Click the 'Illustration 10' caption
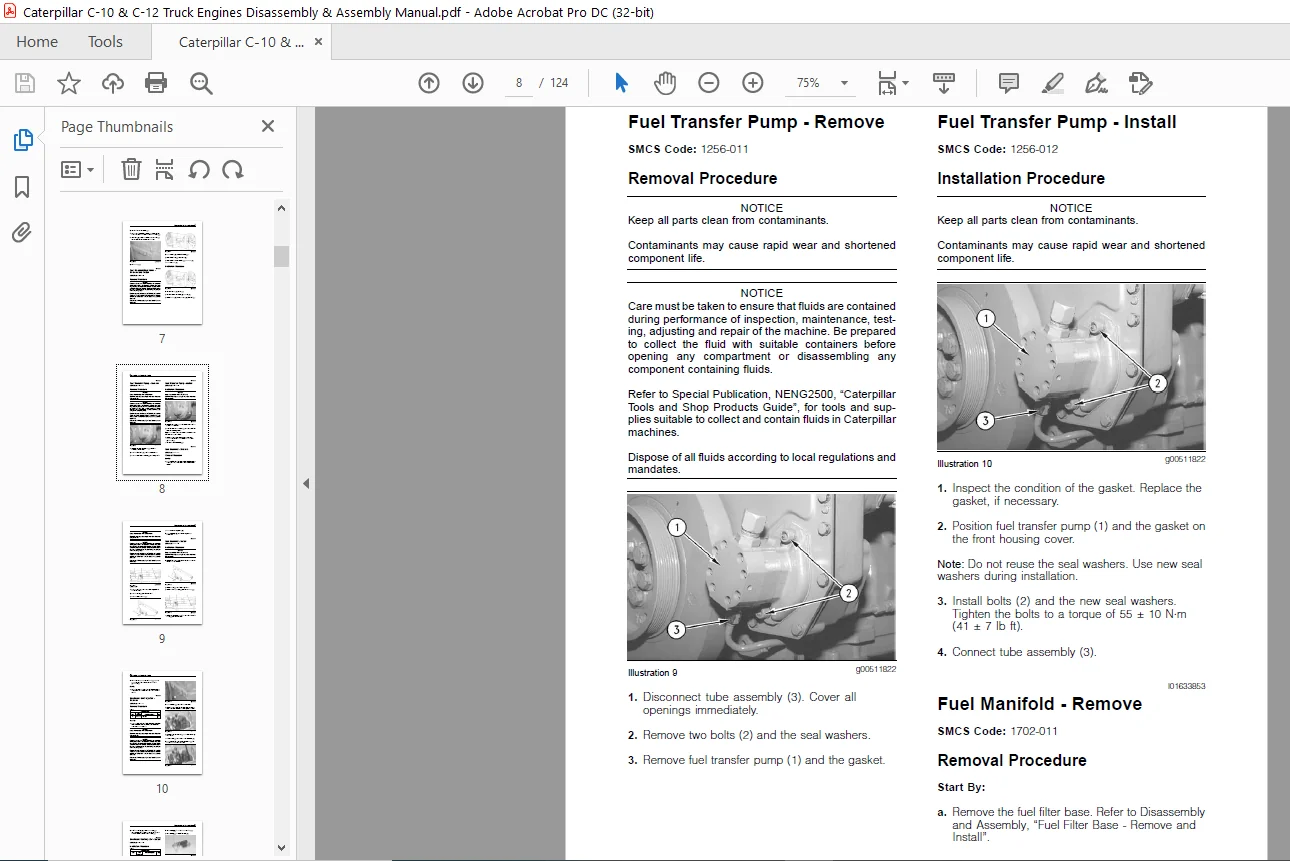 coord(964,464)
